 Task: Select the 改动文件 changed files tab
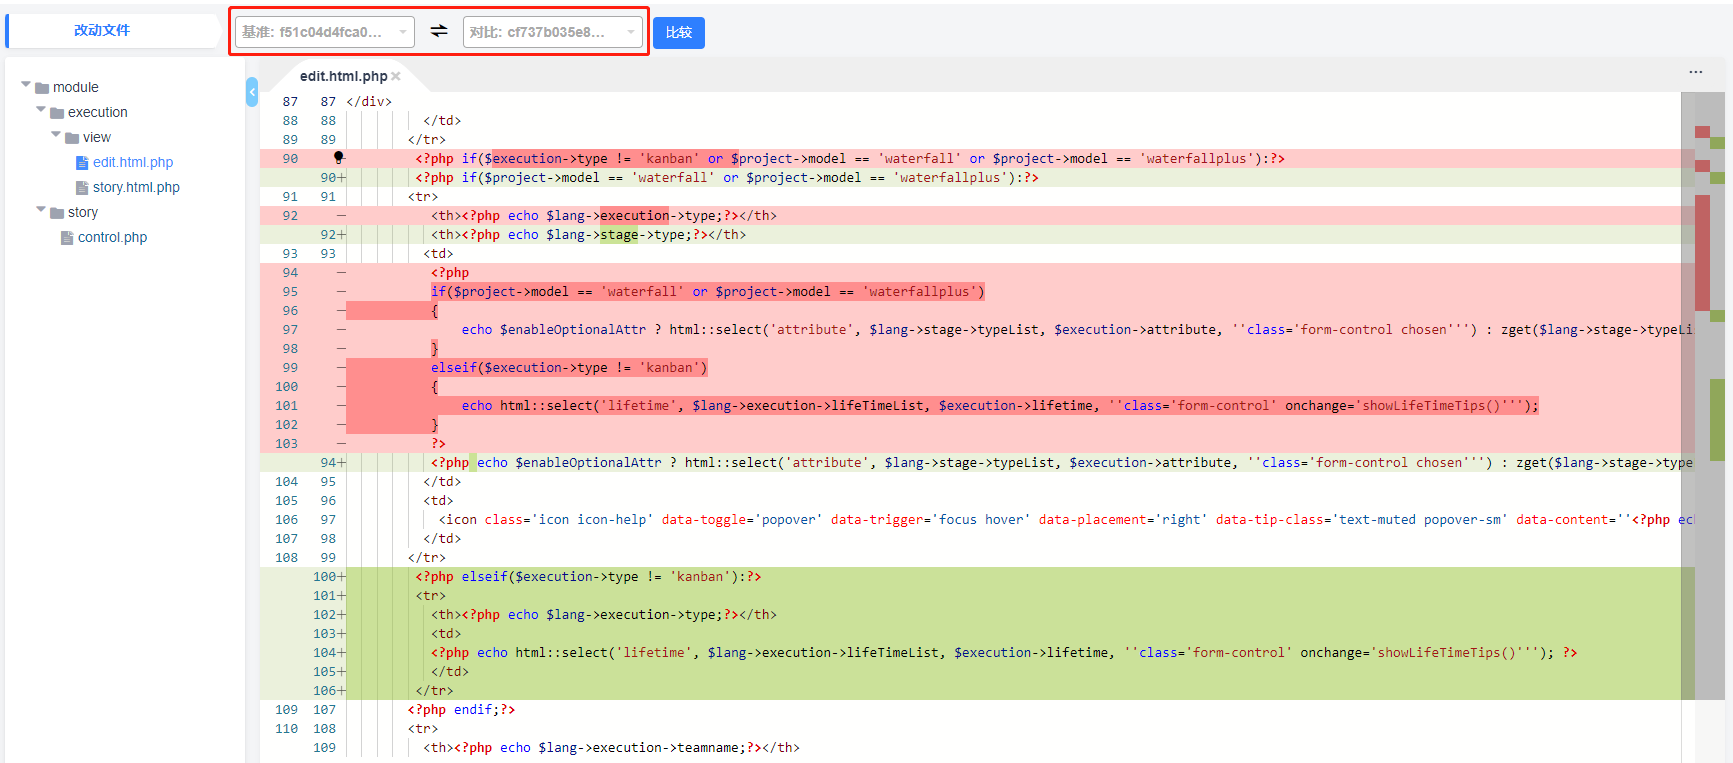point(102,30)
